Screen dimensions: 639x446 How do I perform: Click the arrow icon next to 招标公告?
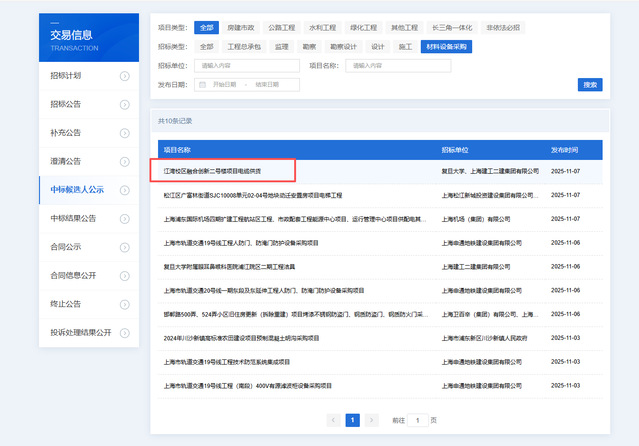click(x=124, y=105)
